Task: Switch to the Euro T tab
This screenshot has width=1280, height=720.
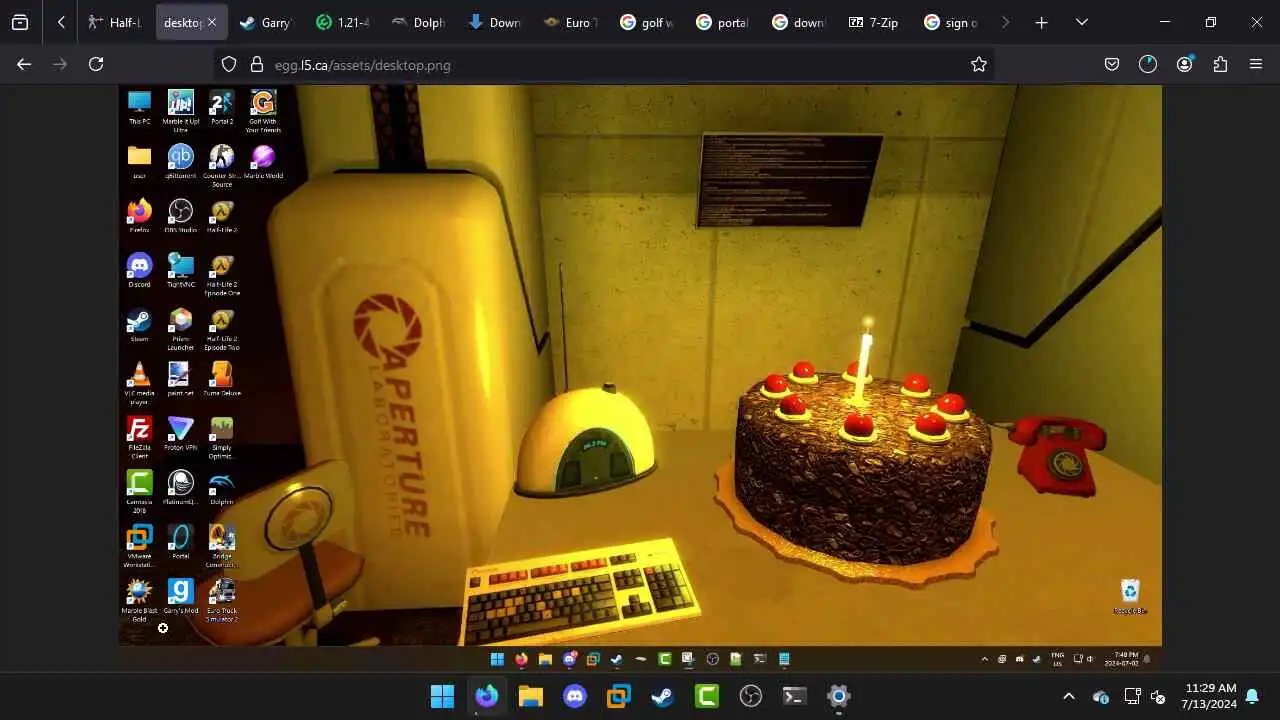Action: pos(570,22)
